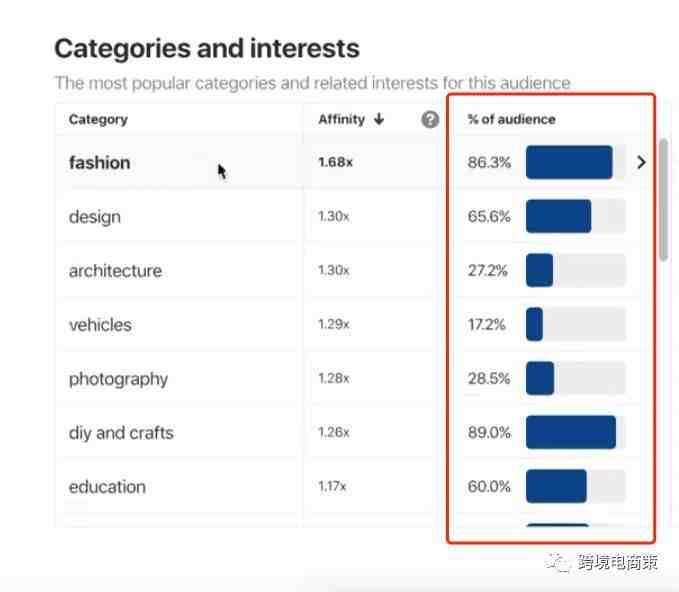Screen dimensions: 679x592
Task: Expand the fashion row chevron
Action: (641, 162)
